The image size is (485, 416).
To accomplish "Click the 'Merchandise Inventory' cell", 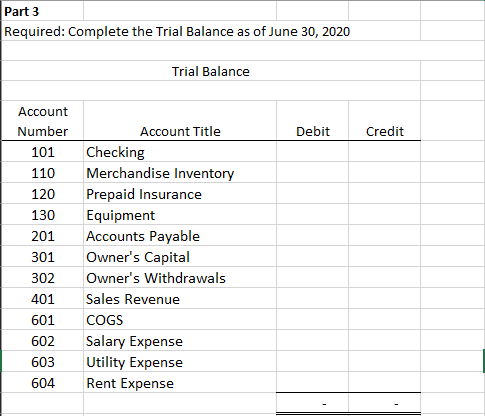I will coord(180,173).
